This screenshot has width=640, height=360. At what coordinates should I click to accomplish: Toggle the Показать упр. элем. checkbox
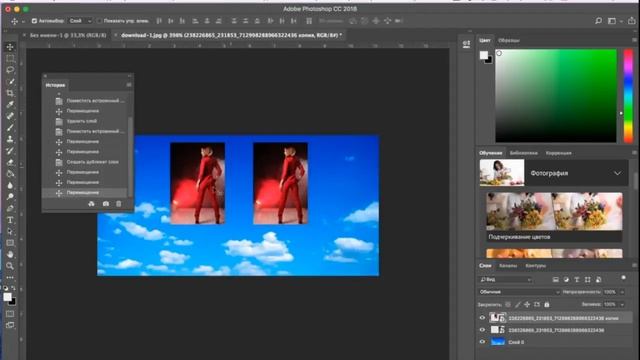click(99, 21)
